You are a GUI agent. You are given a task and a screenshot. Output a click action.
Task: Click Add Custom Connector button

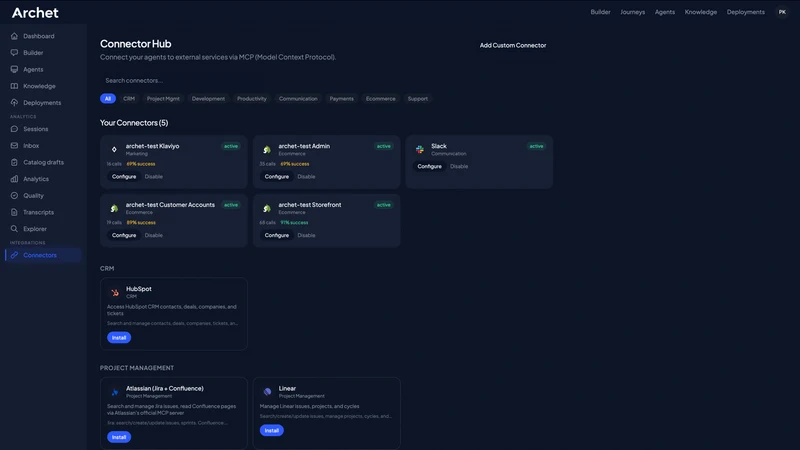(513, 45)
